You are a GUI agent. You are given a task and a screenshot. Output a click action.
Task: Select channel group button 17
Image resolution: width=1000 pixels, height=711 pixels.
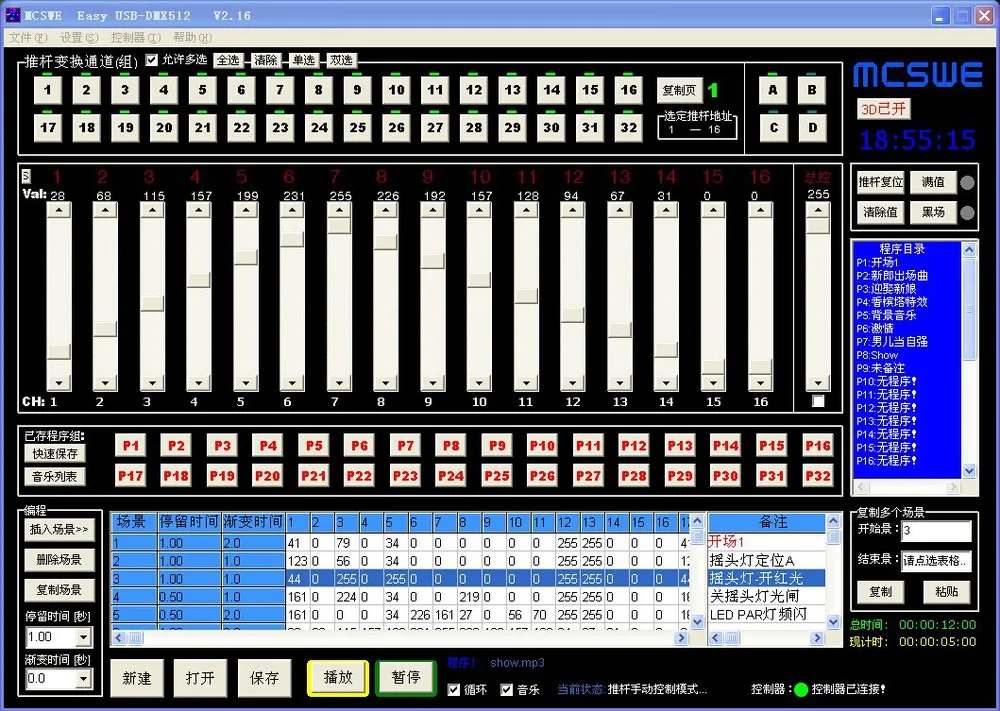48,128
